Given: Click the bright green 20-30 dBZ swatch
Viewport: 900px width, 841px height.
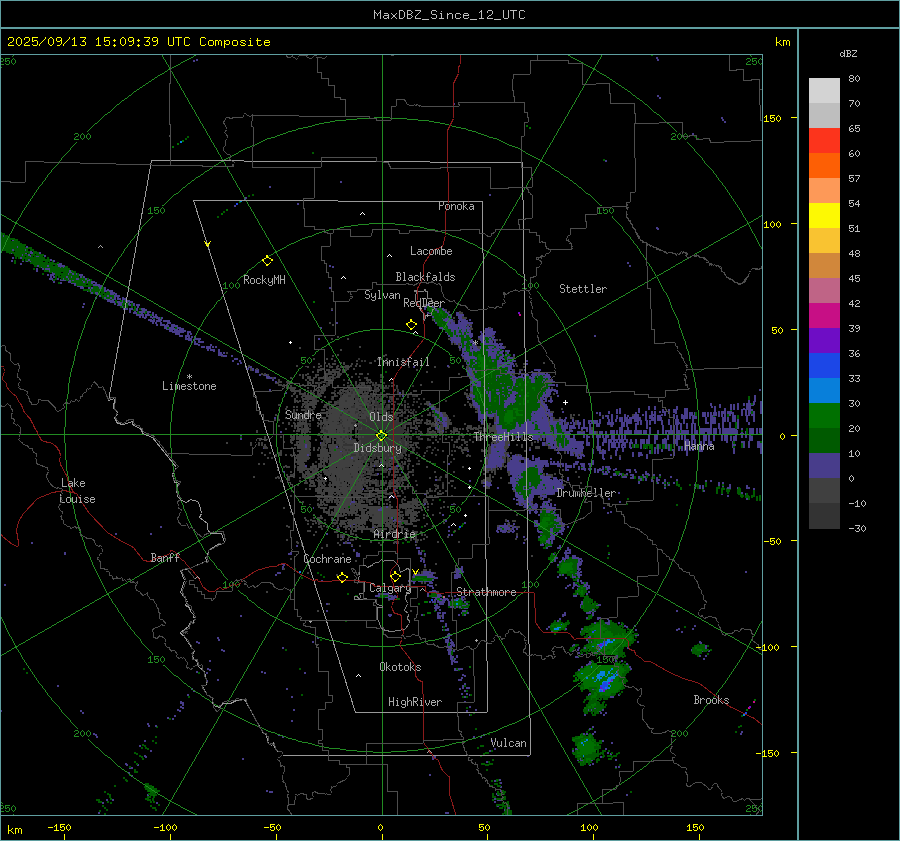Looking at the screenshot, I should (824, 416).
